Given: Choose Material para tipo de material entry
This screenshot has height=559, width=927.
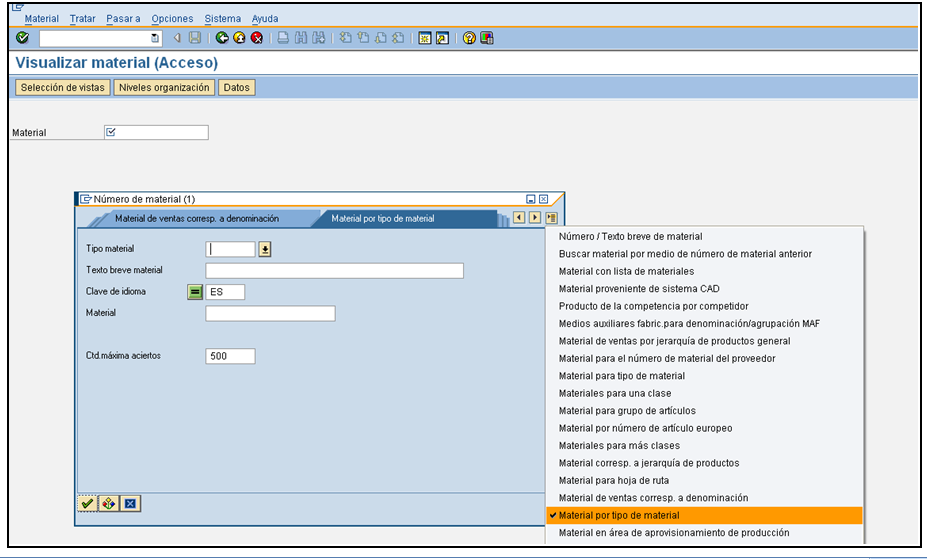Looking at the screenshot, I should (x=704, y=376).
